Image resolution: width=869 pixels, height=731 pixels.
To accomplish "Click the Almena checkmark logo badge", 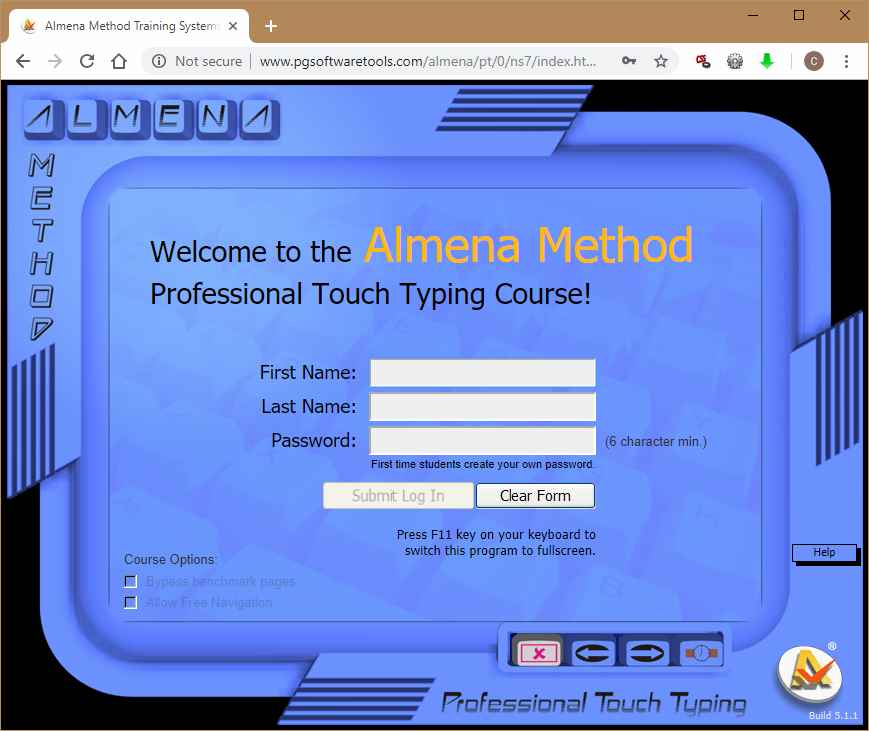I will (x=810, y=673).
